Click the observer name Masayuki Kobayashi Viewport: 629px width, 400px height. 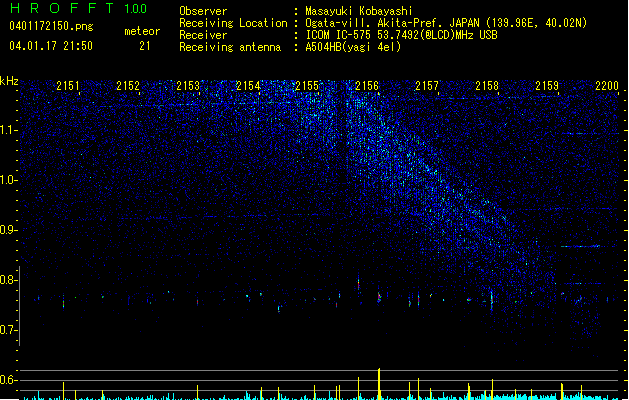point(359,11)
